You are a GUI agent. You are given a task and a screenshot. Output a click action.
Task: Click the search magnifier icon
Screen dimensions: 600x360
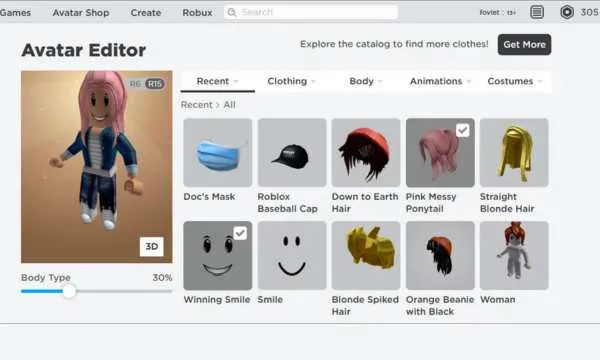click(x=232, y=12)
